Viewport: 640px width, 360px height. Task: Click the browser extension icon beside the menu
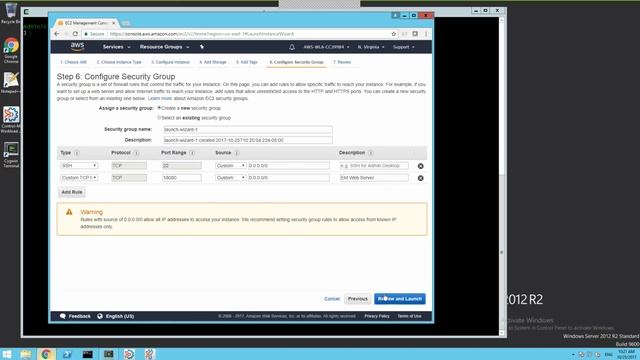(415, 34)
